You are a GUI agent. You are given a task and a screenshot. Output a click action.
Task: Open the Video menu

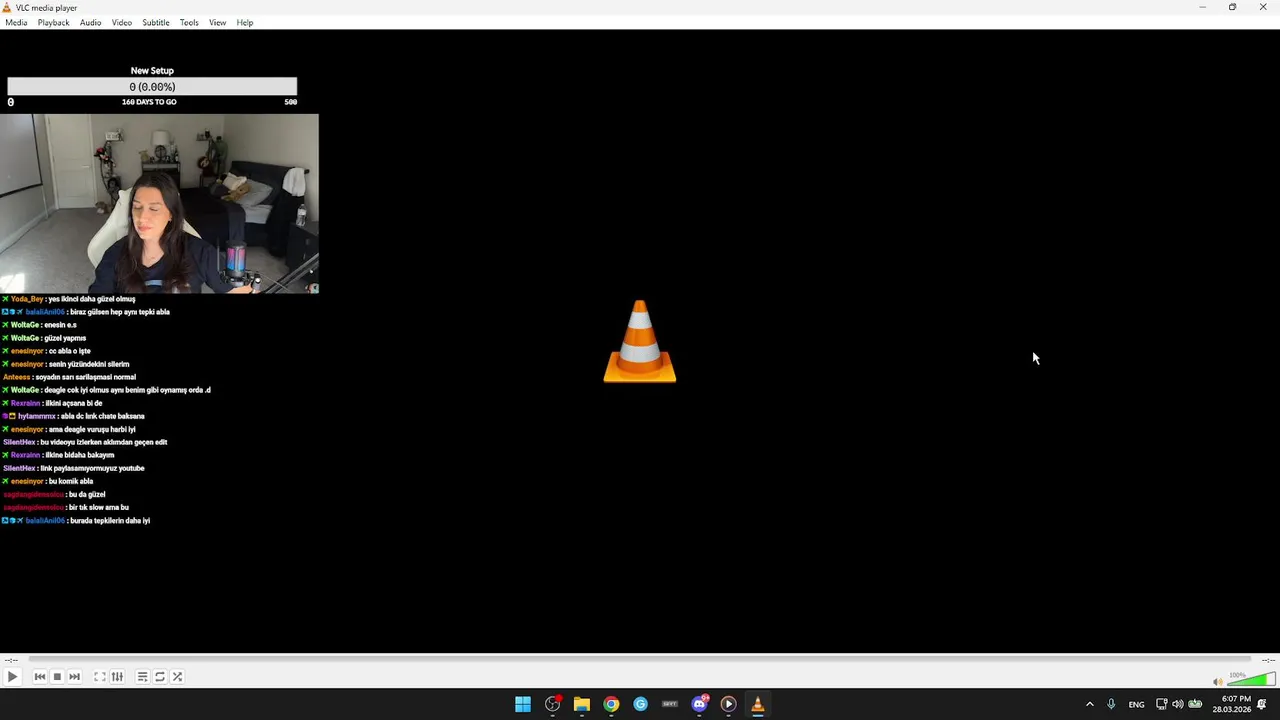tap(122, 22)
